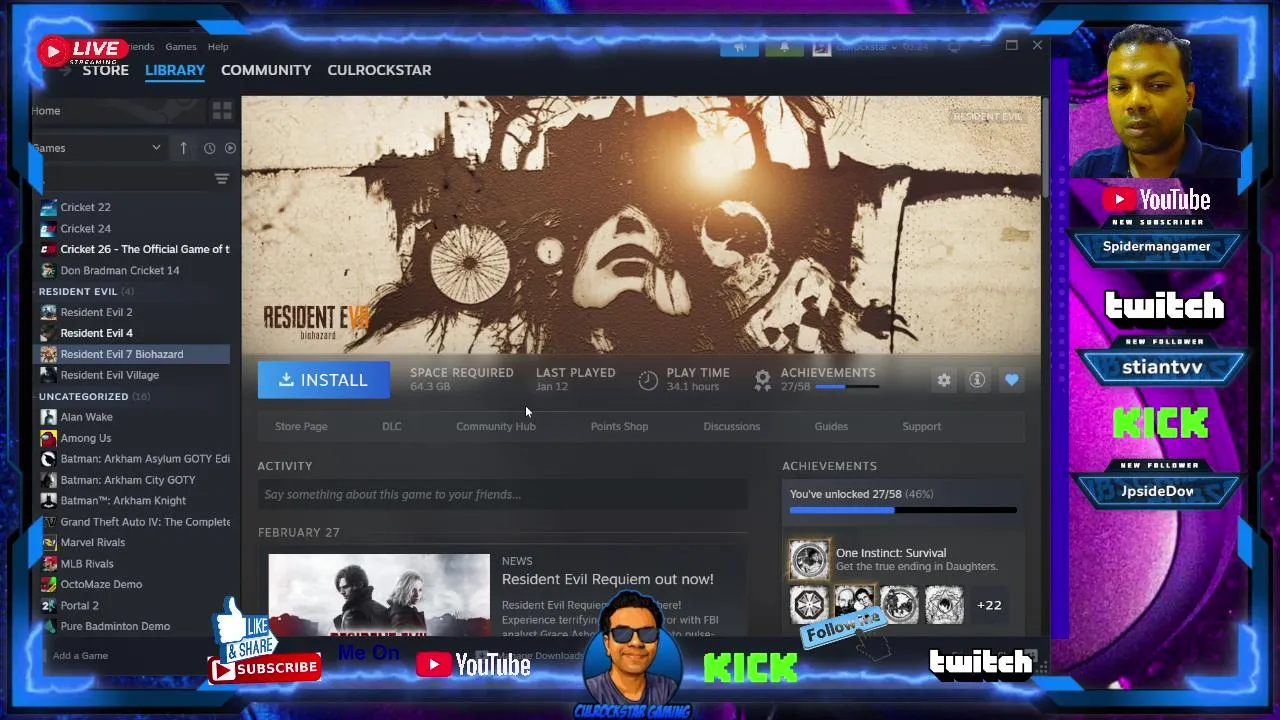Open the Games filter dropdown
The image size is (1280, 720).
pos(97,148)
